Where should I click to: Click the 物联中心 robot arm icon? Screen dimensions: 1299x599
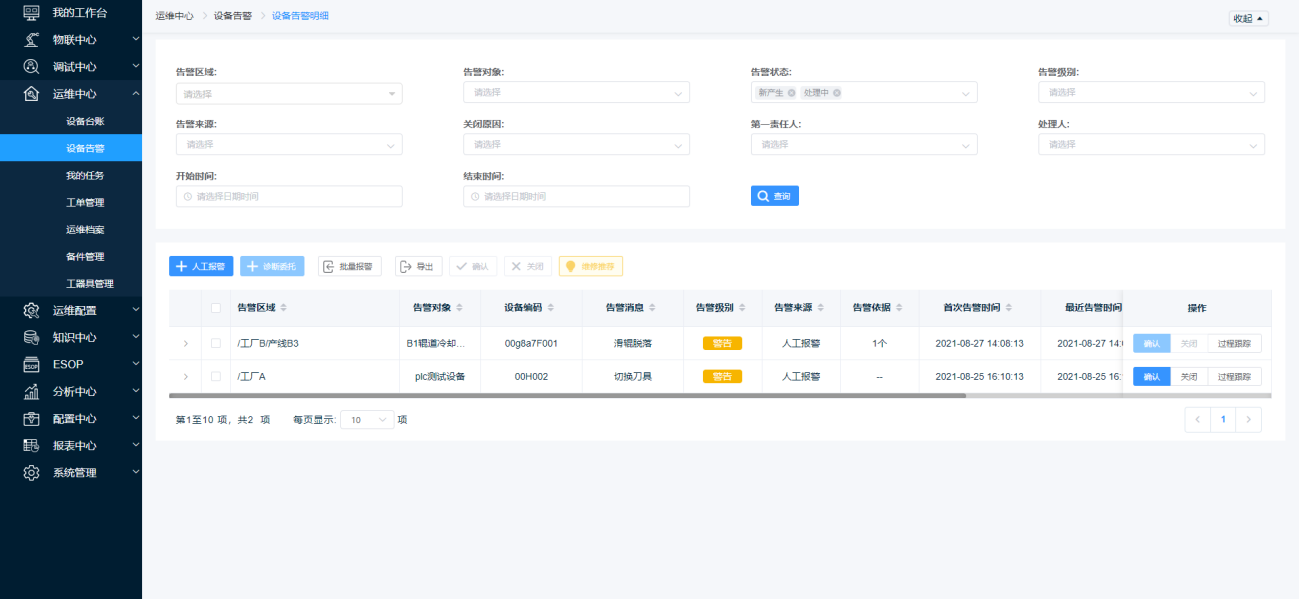pyautogui.click(x=31, y=40)
